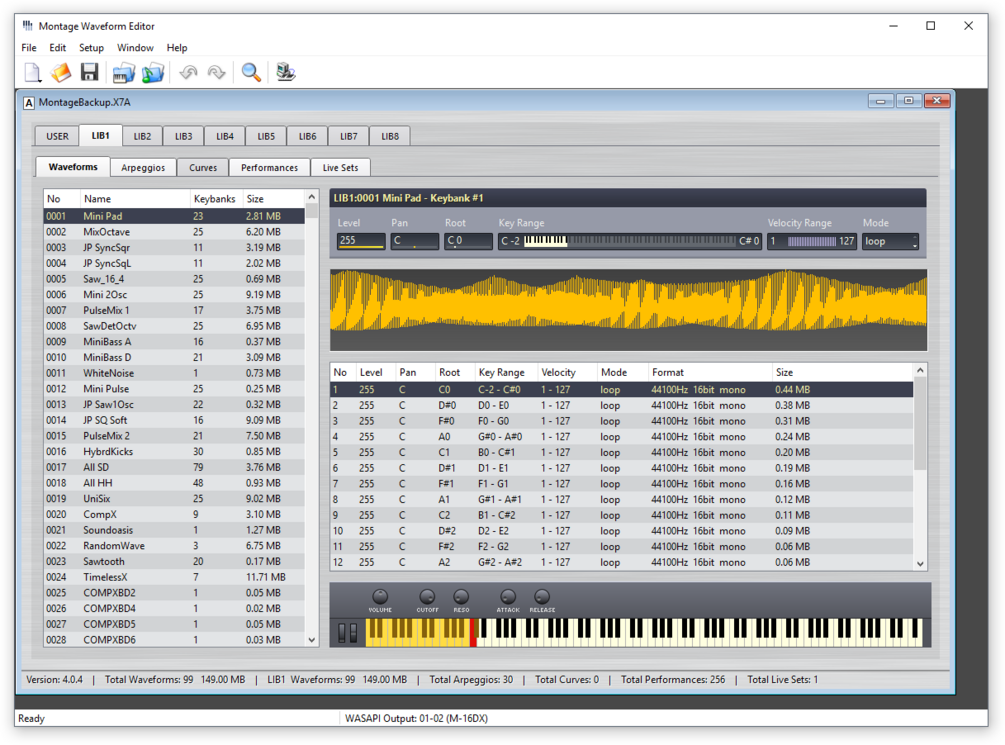This screenshot has width=1005, height=745.
Task: Switch to the LIB2 tab
Action: [x=142, y=137]
